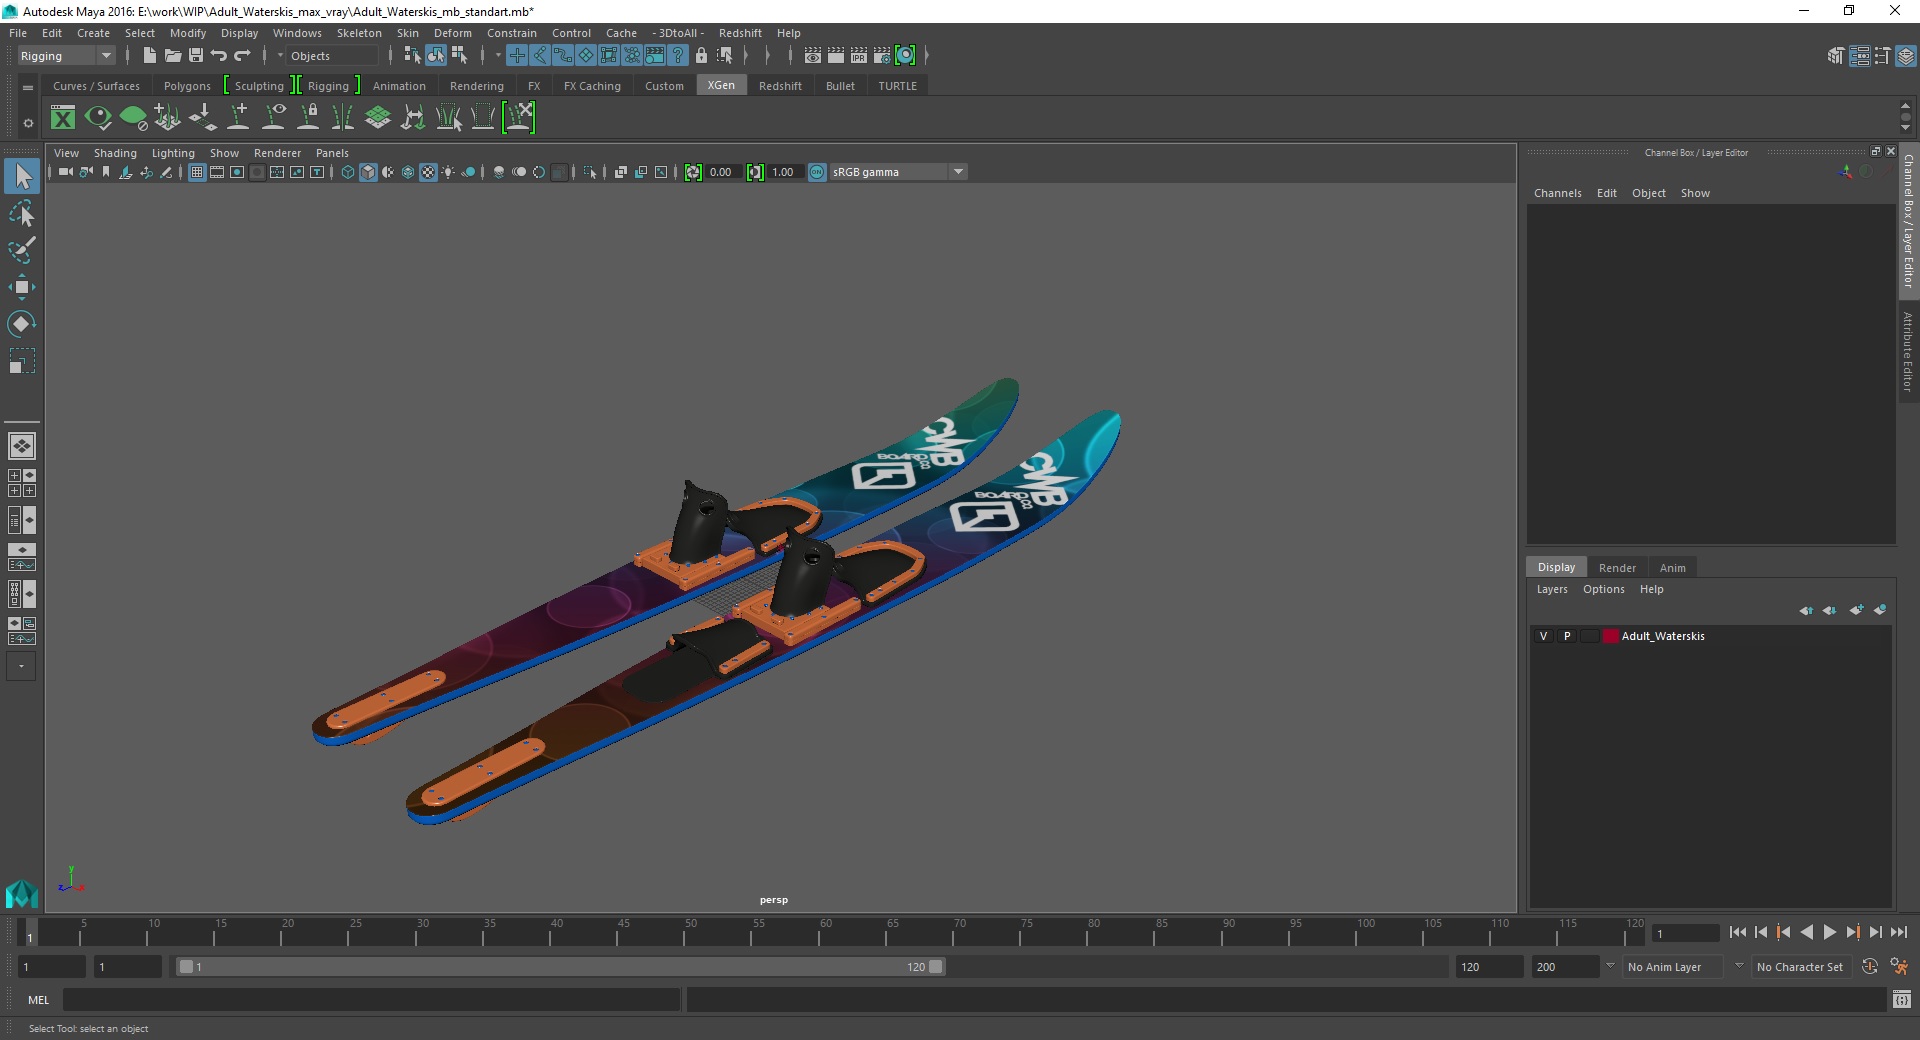This screenshot has width=1920, height=1040.
Task: Switch to the Render layer tab
Action: 1617,568
